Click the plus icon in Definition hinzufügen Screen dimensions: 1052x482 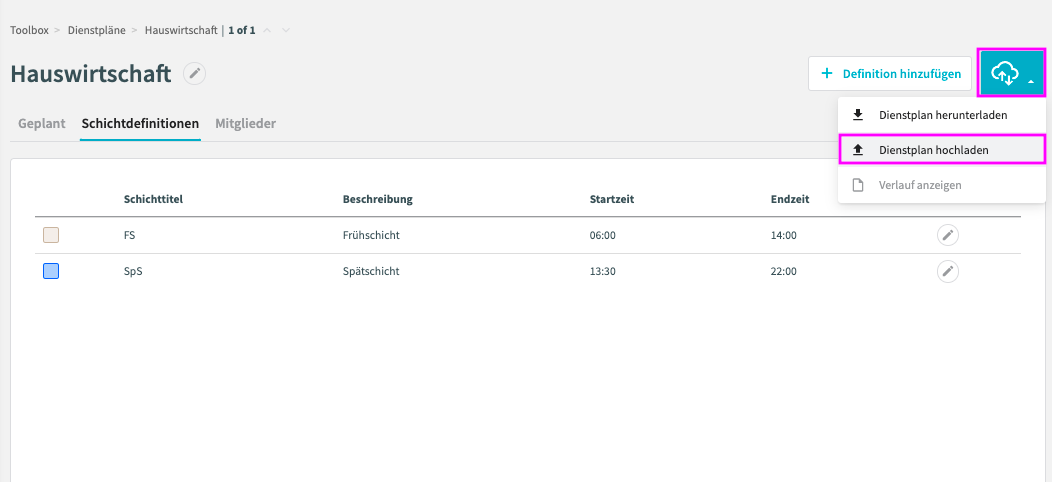[x=827, y=74]
